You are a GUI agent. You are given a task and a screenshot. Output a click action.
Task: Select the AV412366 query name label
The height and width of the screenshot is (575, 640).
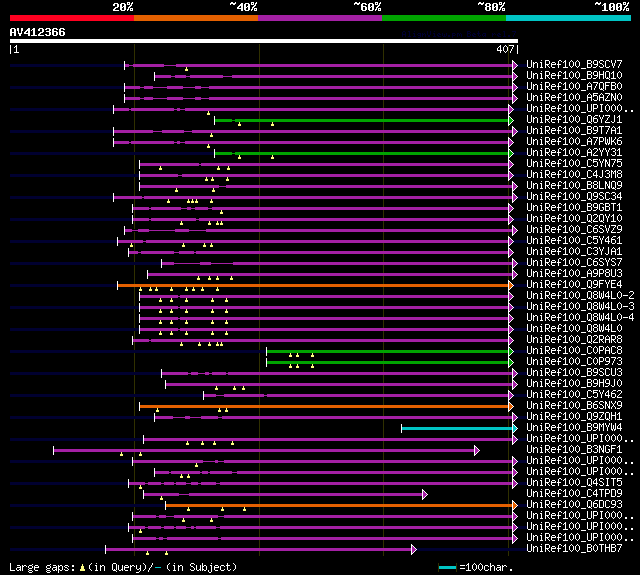click(38, 32)
